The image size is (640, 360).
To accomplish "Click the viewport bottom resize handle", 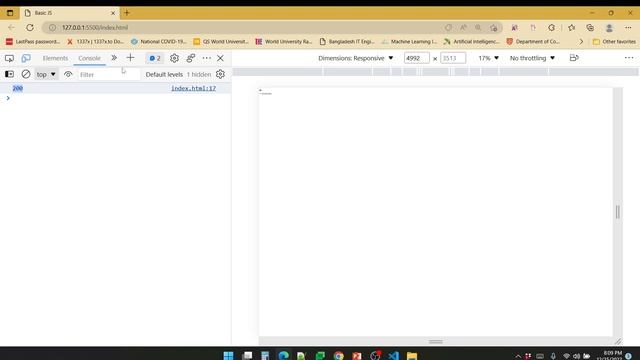I will [436, 342].
